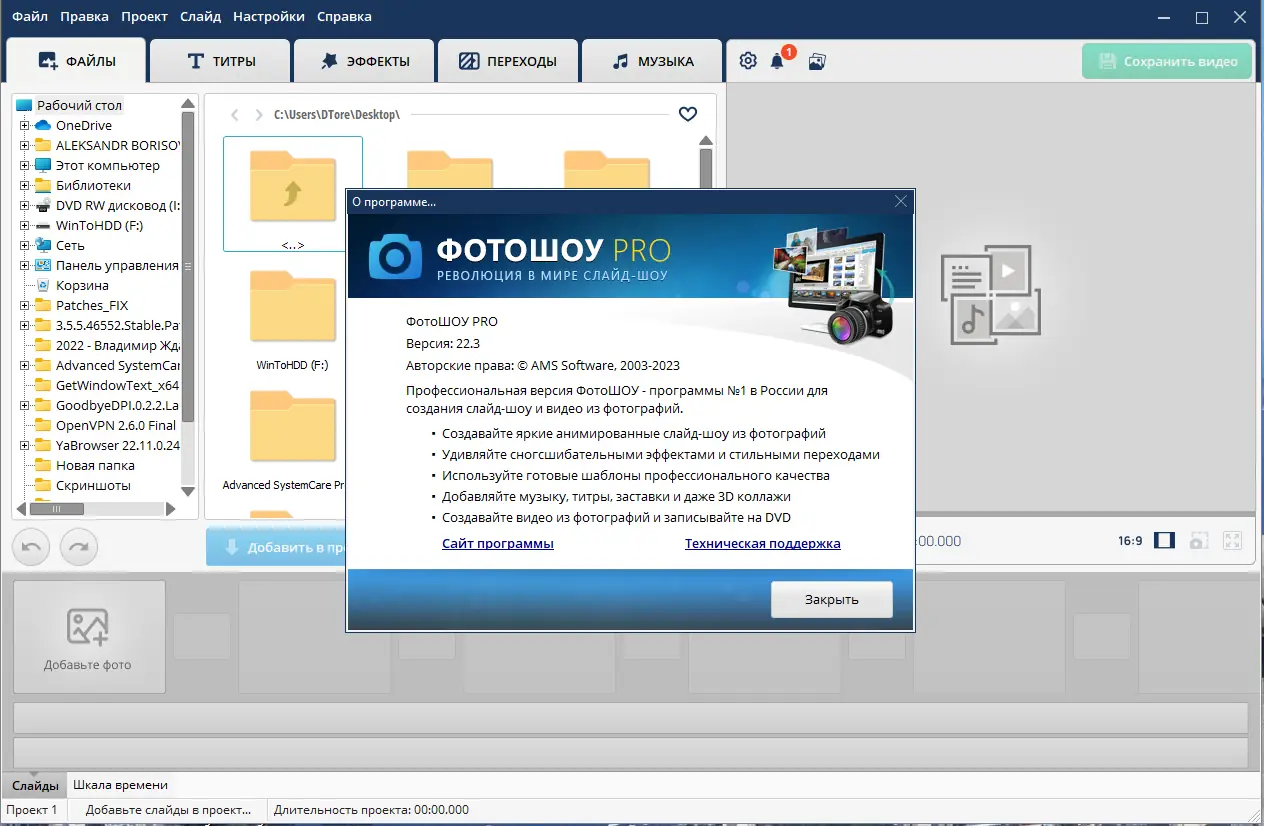Select Новая папка in the tree

[95, 466]
